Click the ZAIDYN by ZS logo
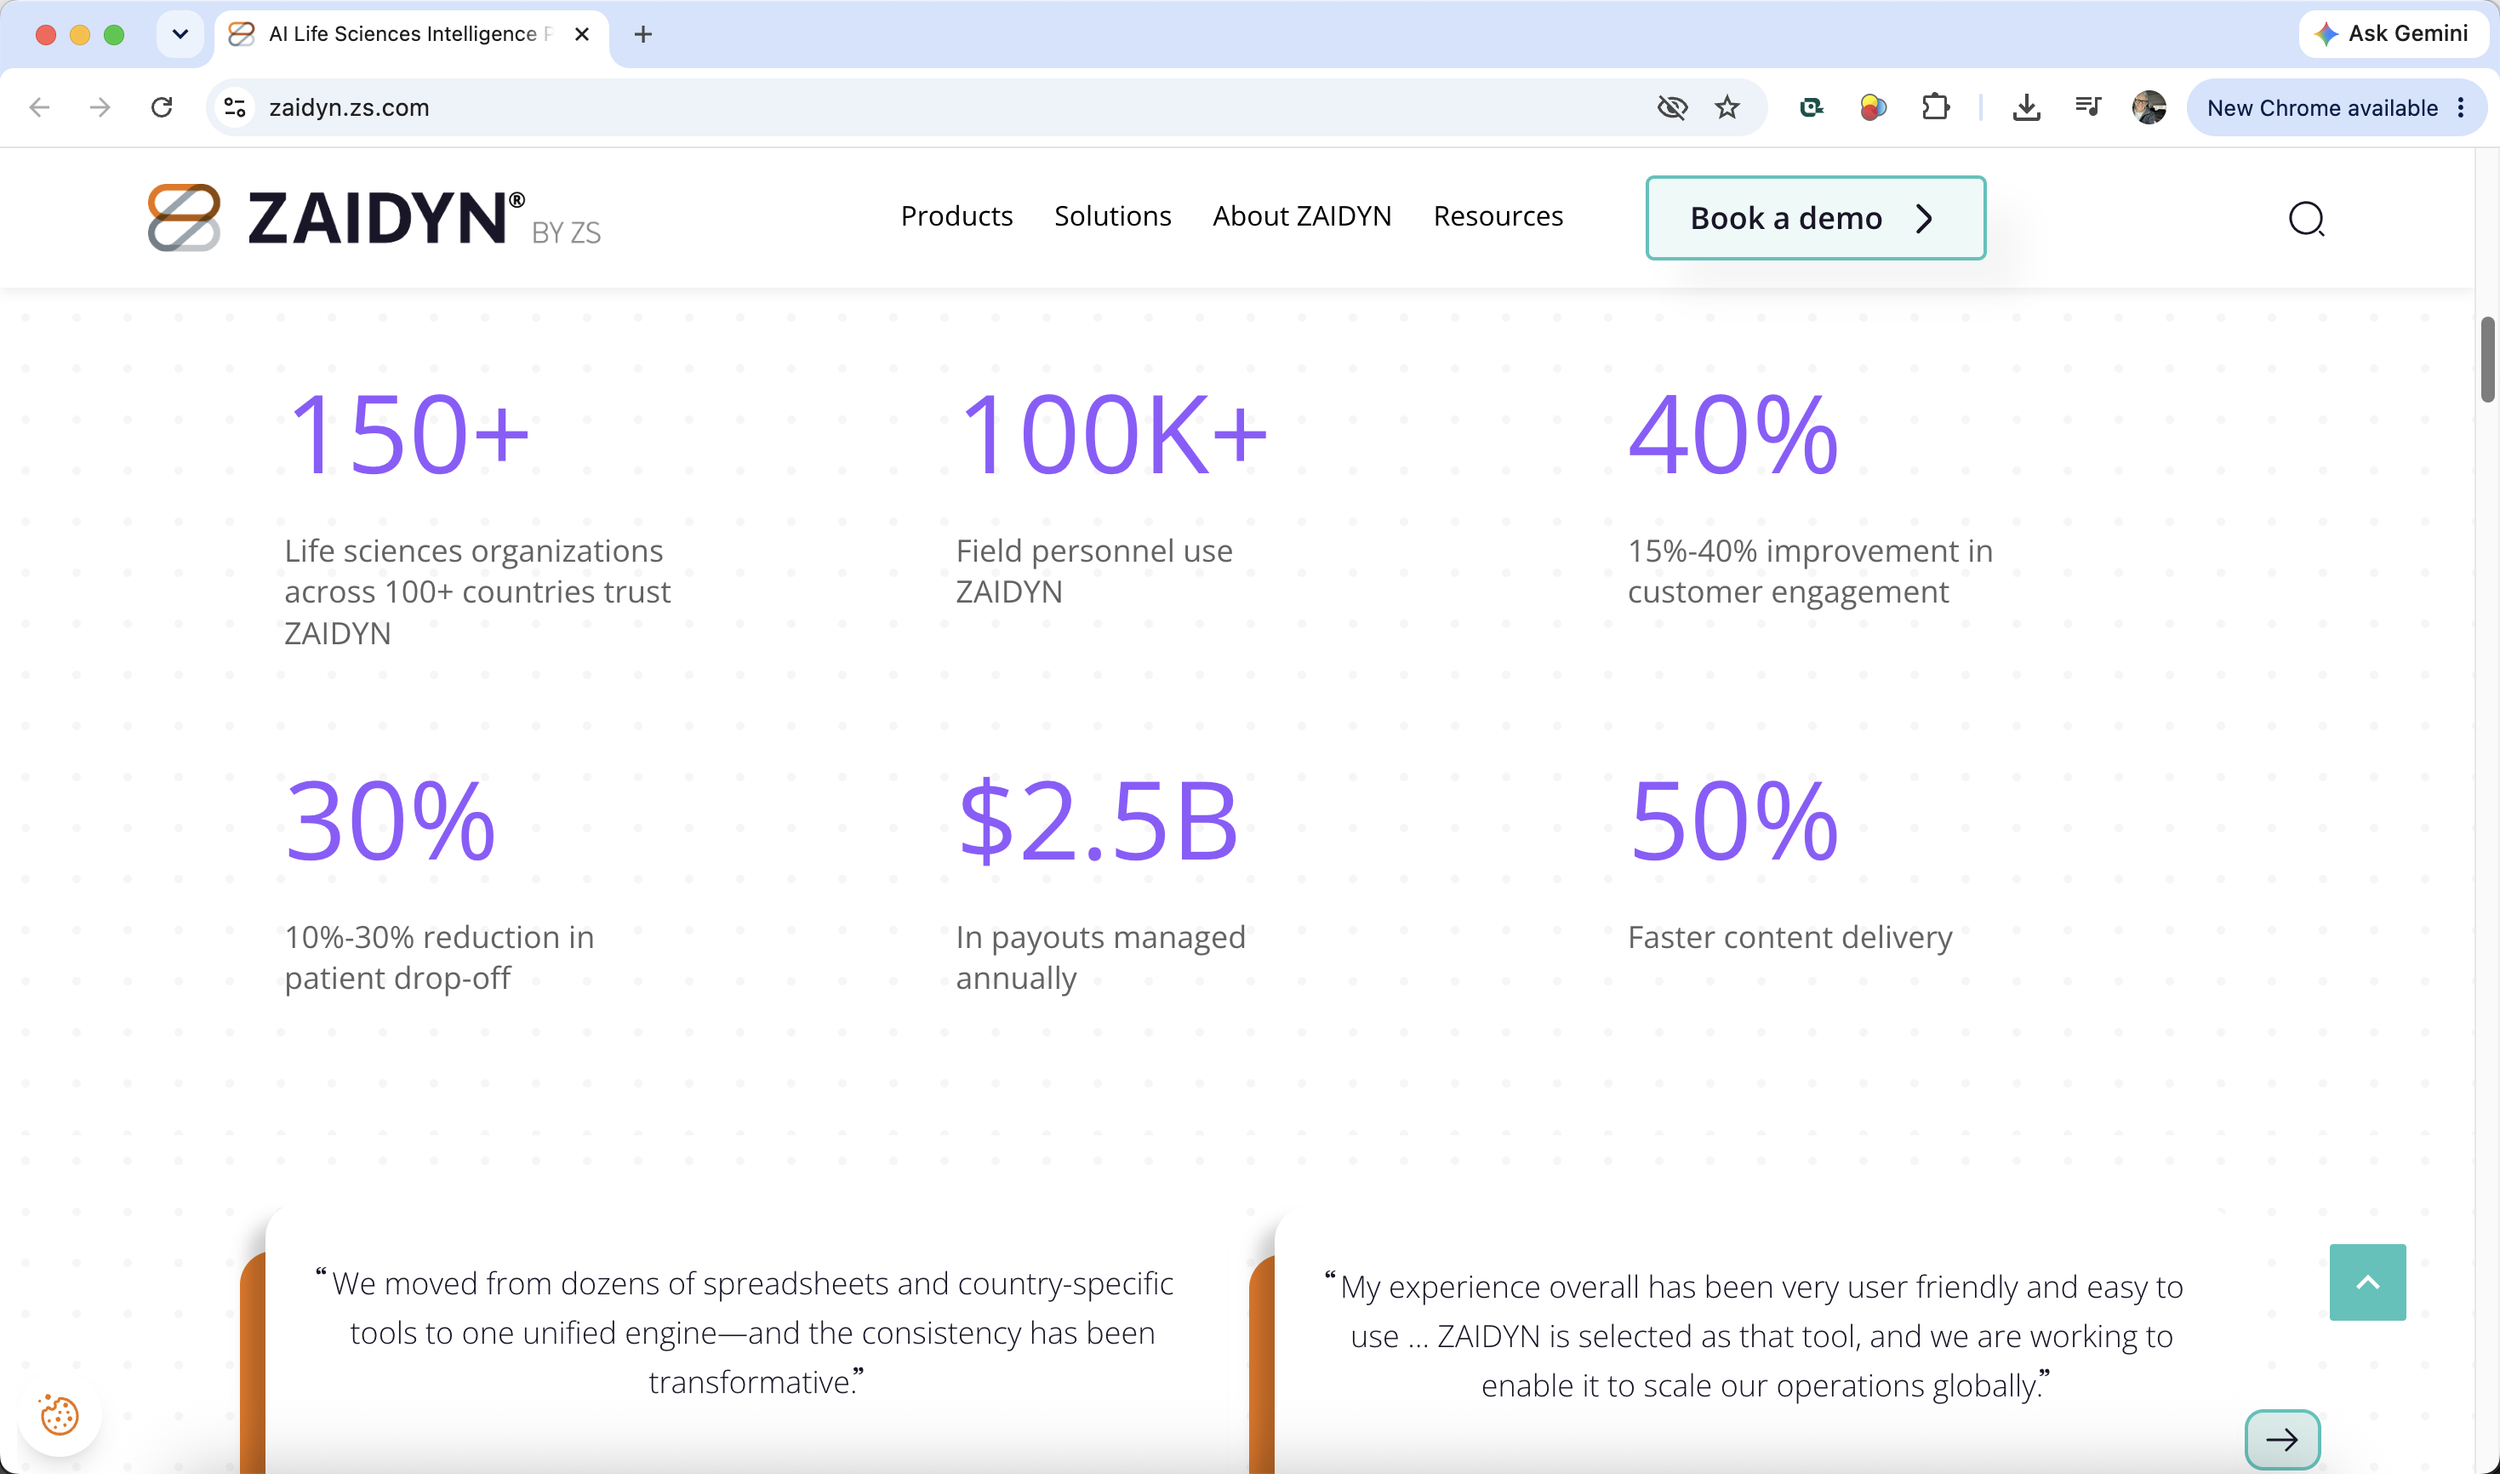The image size is (2500, 1474). pyautogui.click(x=374, y=217)
